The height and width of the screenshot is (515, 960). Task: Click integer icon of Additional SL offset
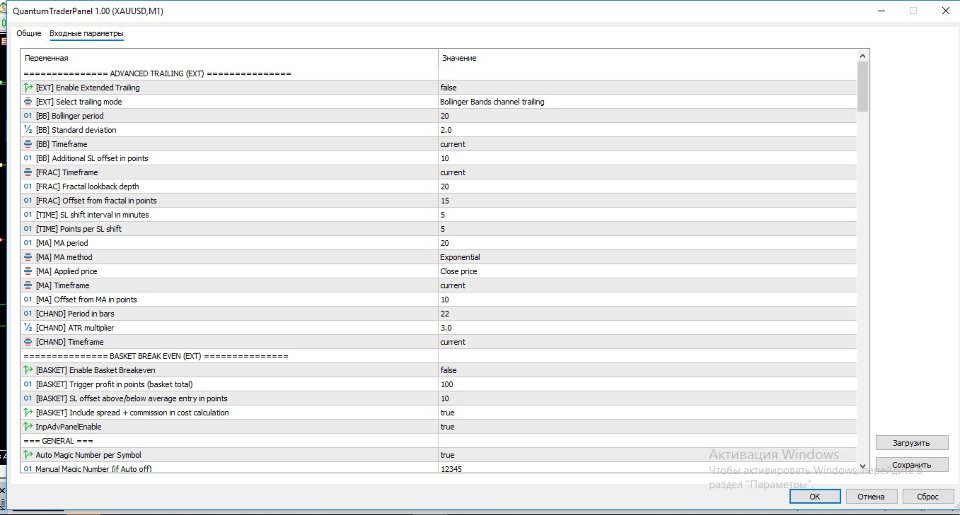tap(28, 158)
